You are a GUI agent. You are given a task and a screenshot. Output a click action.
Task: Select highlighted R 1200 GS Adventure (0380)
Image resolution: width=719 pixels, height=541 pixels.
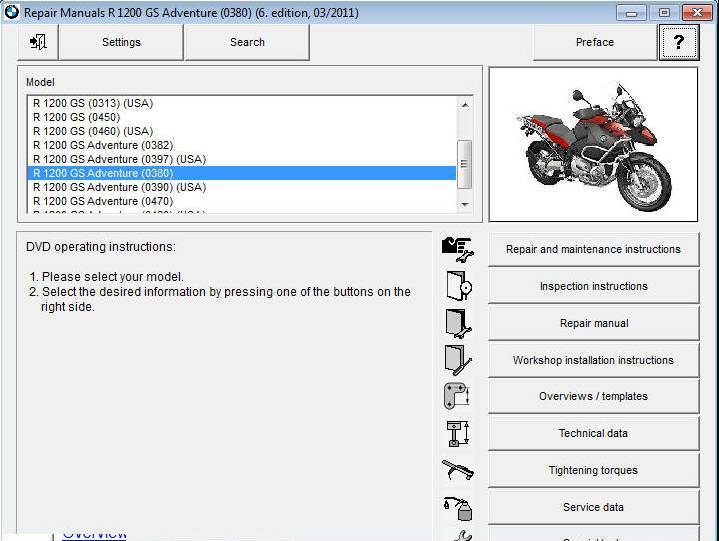click(x=242, y=173)
